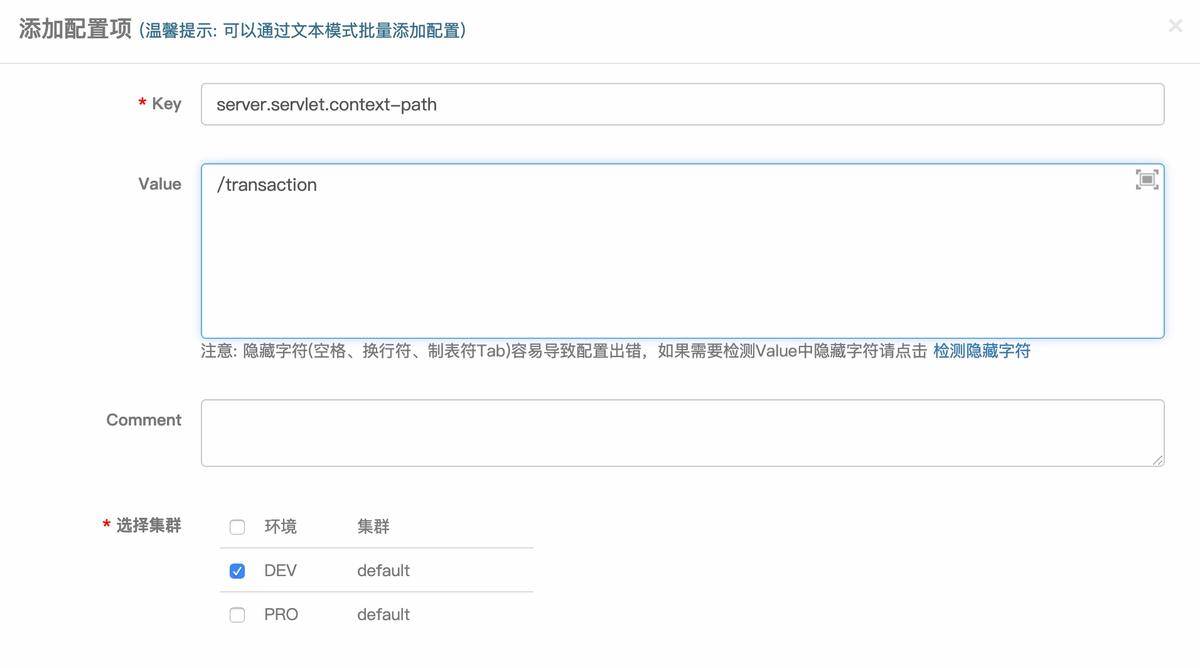Click the DEV environment row

tap(279, 569)
